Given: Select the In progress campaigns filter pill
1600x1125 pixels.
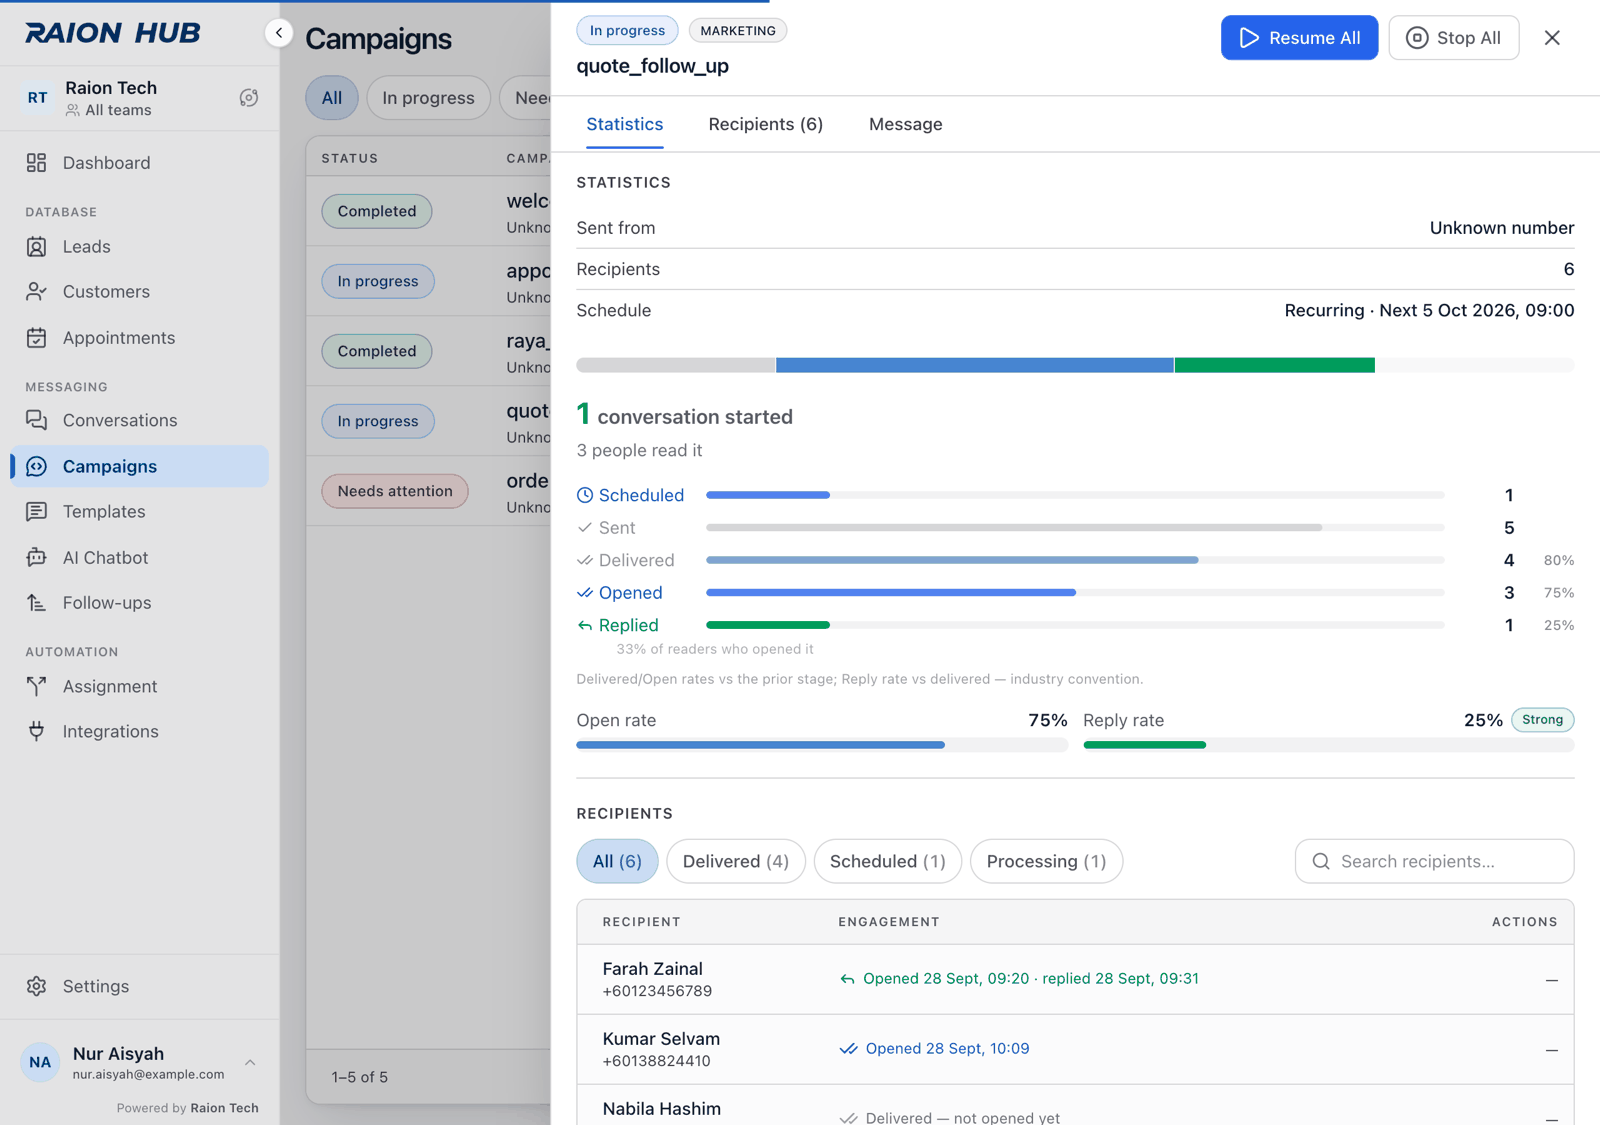Looking at the screenshot, I should [428, 98].
